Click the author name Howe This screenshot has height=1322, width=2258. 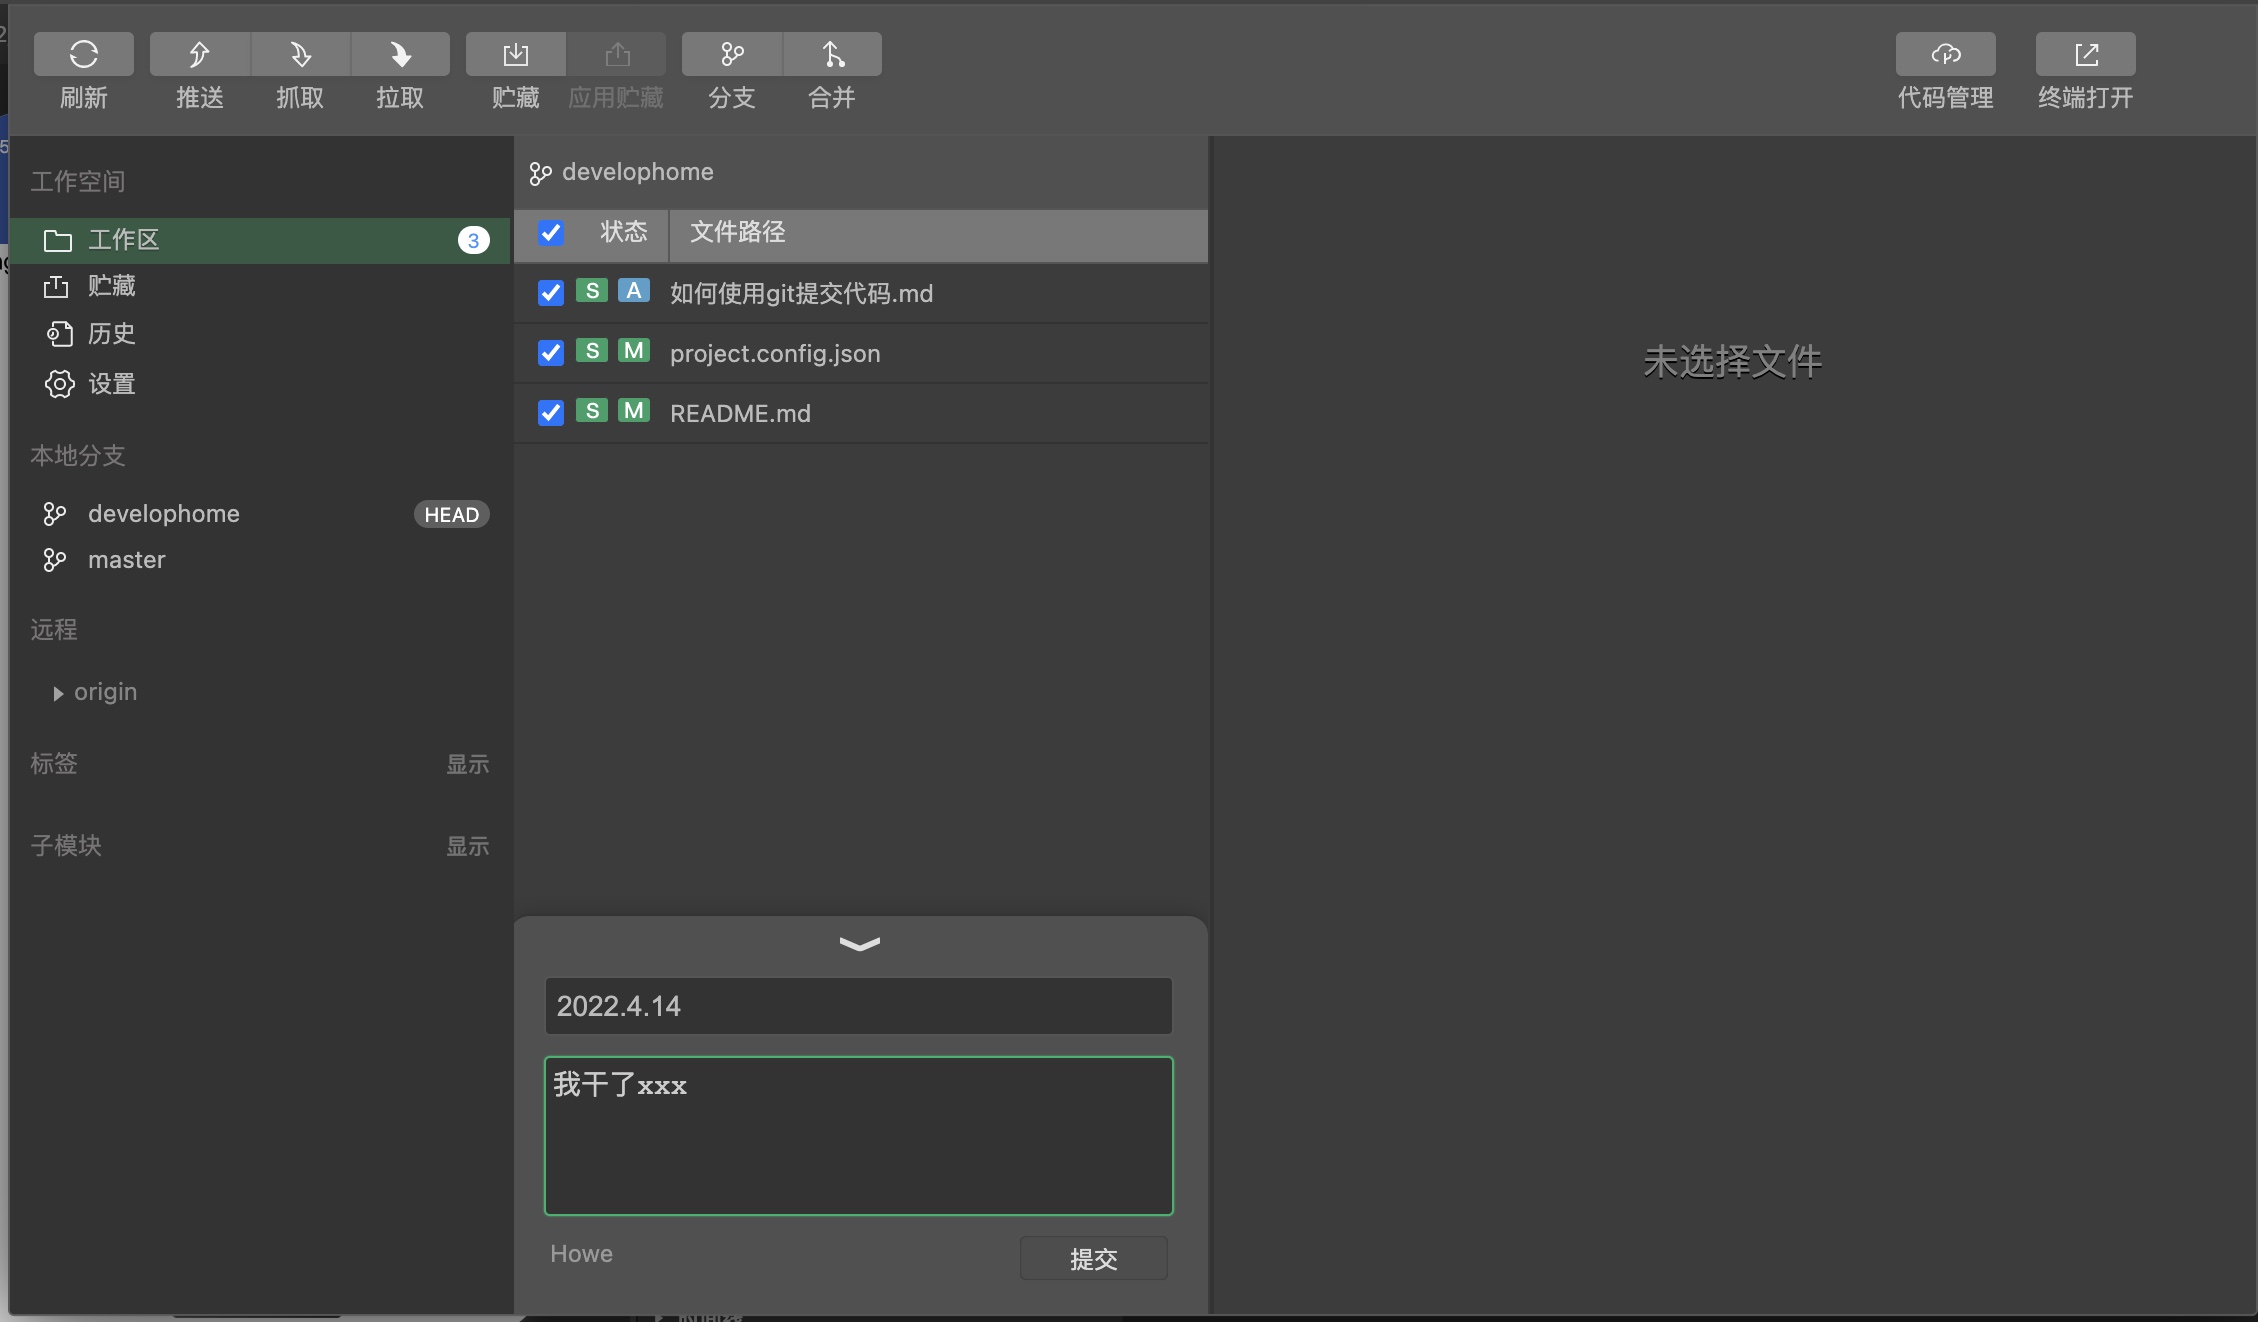click(x=582, y=1254)
